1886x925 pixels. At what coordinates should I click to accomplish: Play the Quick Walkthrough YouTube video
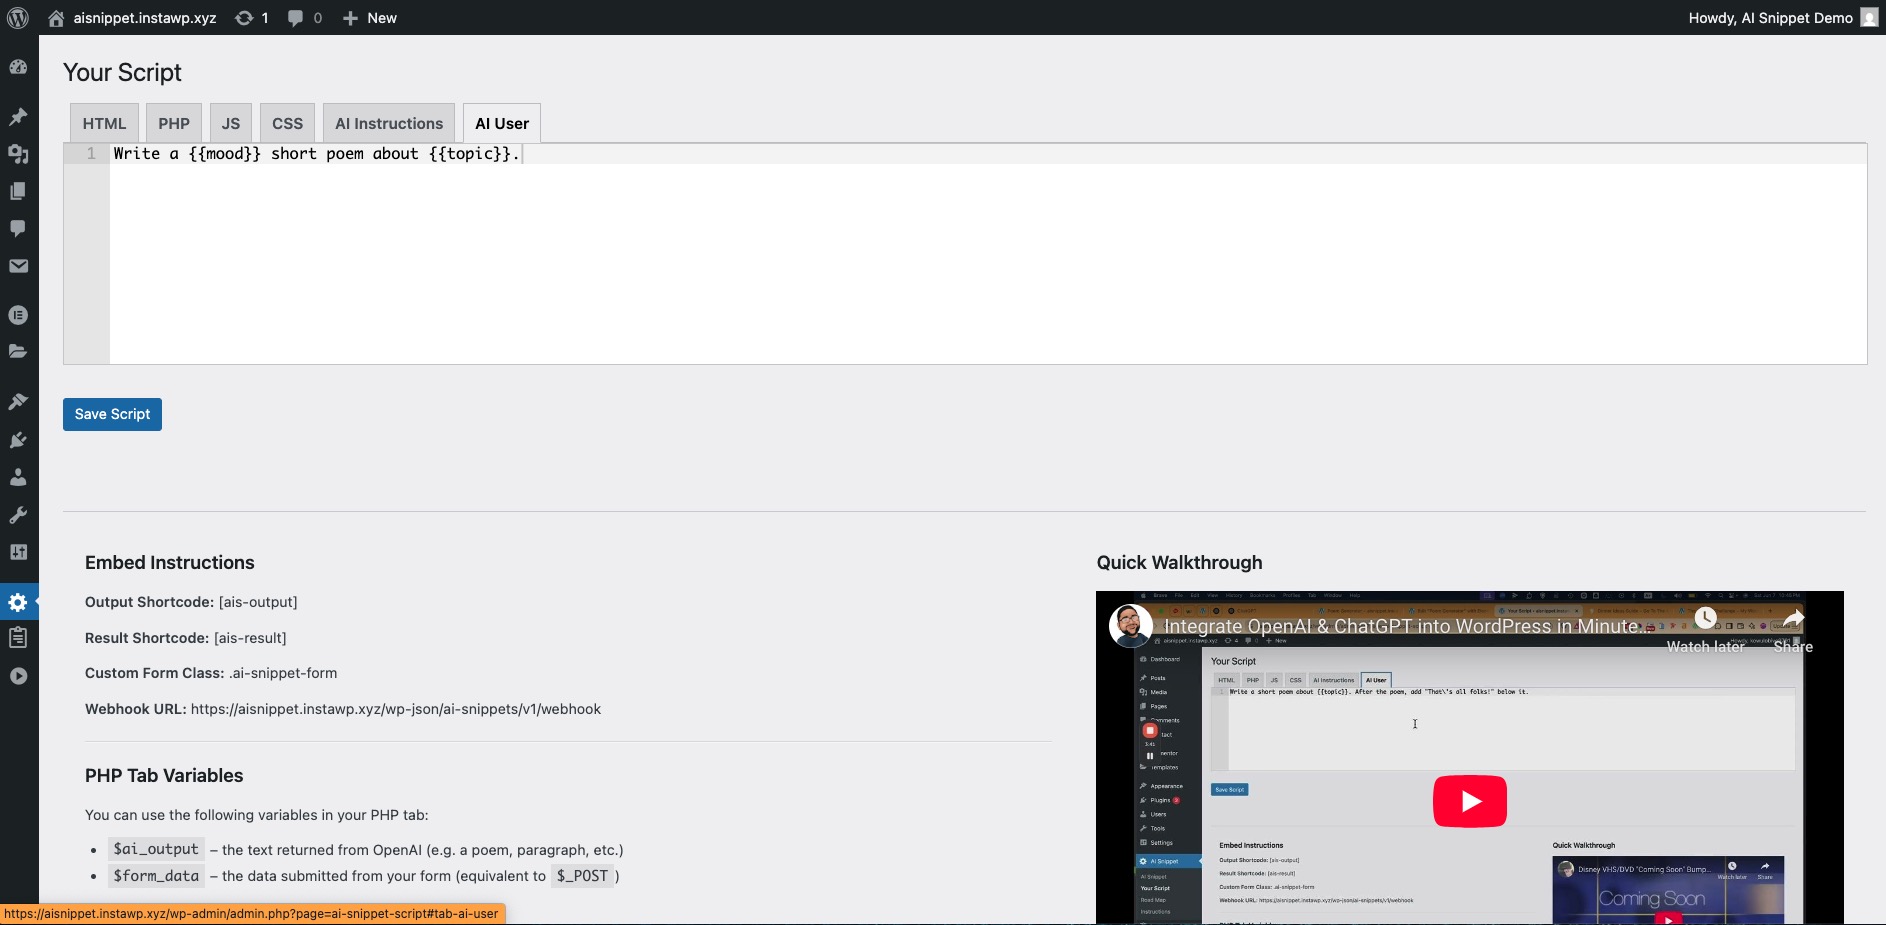pyautogui.click(x=1470, y=801)
